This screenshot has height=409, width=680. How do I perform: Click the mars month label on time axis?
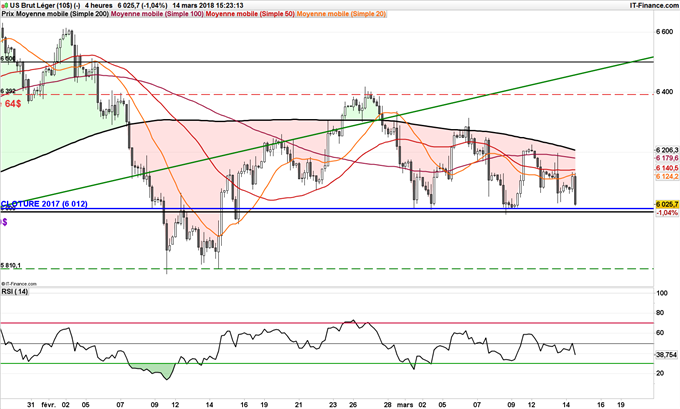405,405
